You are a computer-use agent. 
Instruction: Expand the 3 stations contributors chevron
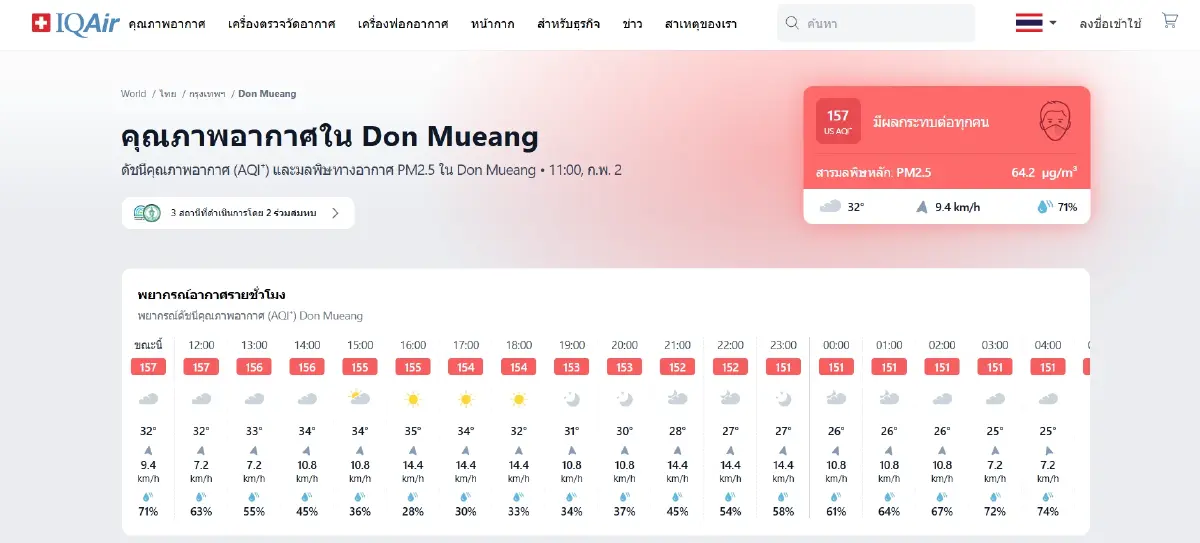tap(336, 212)
